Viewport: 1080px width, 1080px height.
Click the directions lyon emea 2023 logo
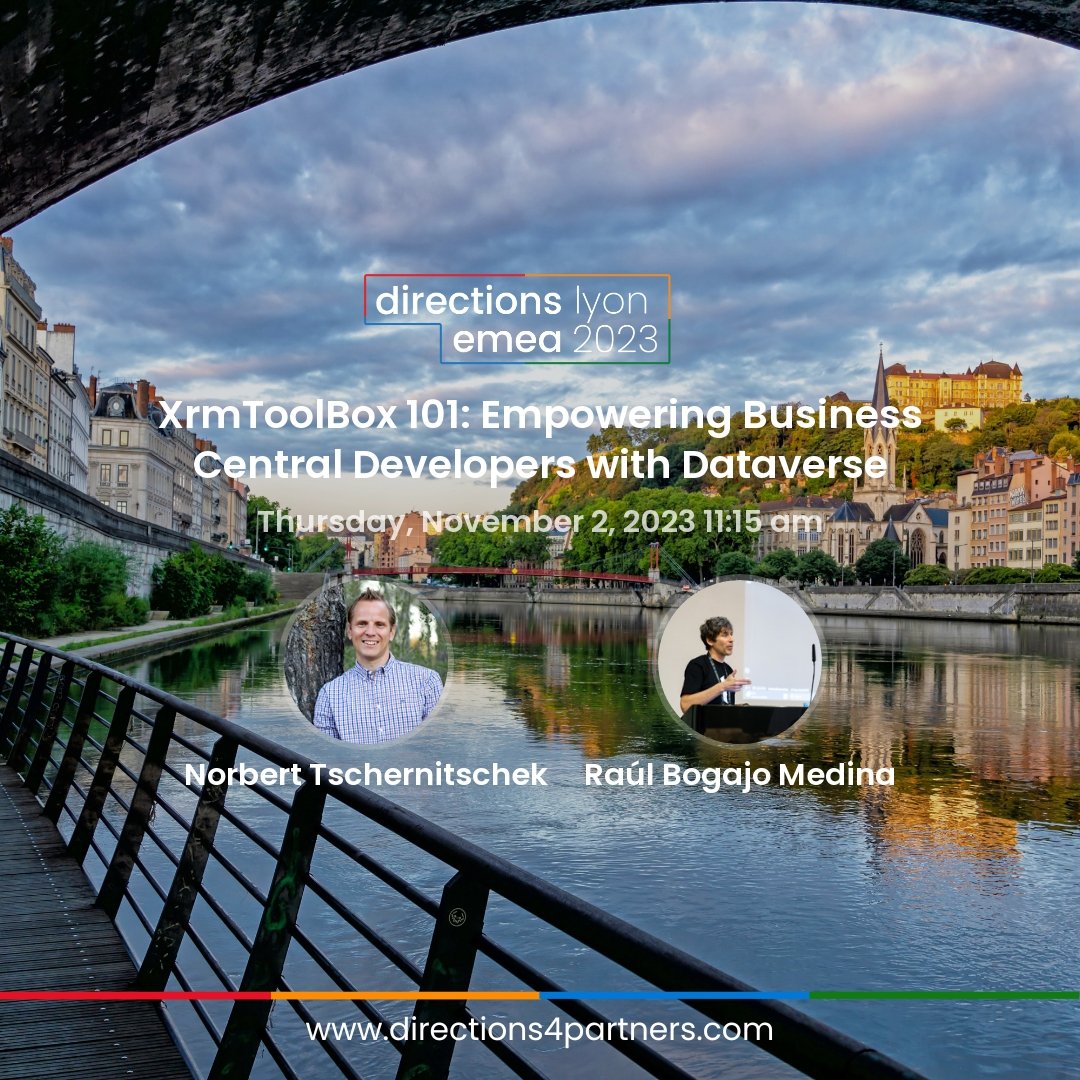tap(517, 319)
